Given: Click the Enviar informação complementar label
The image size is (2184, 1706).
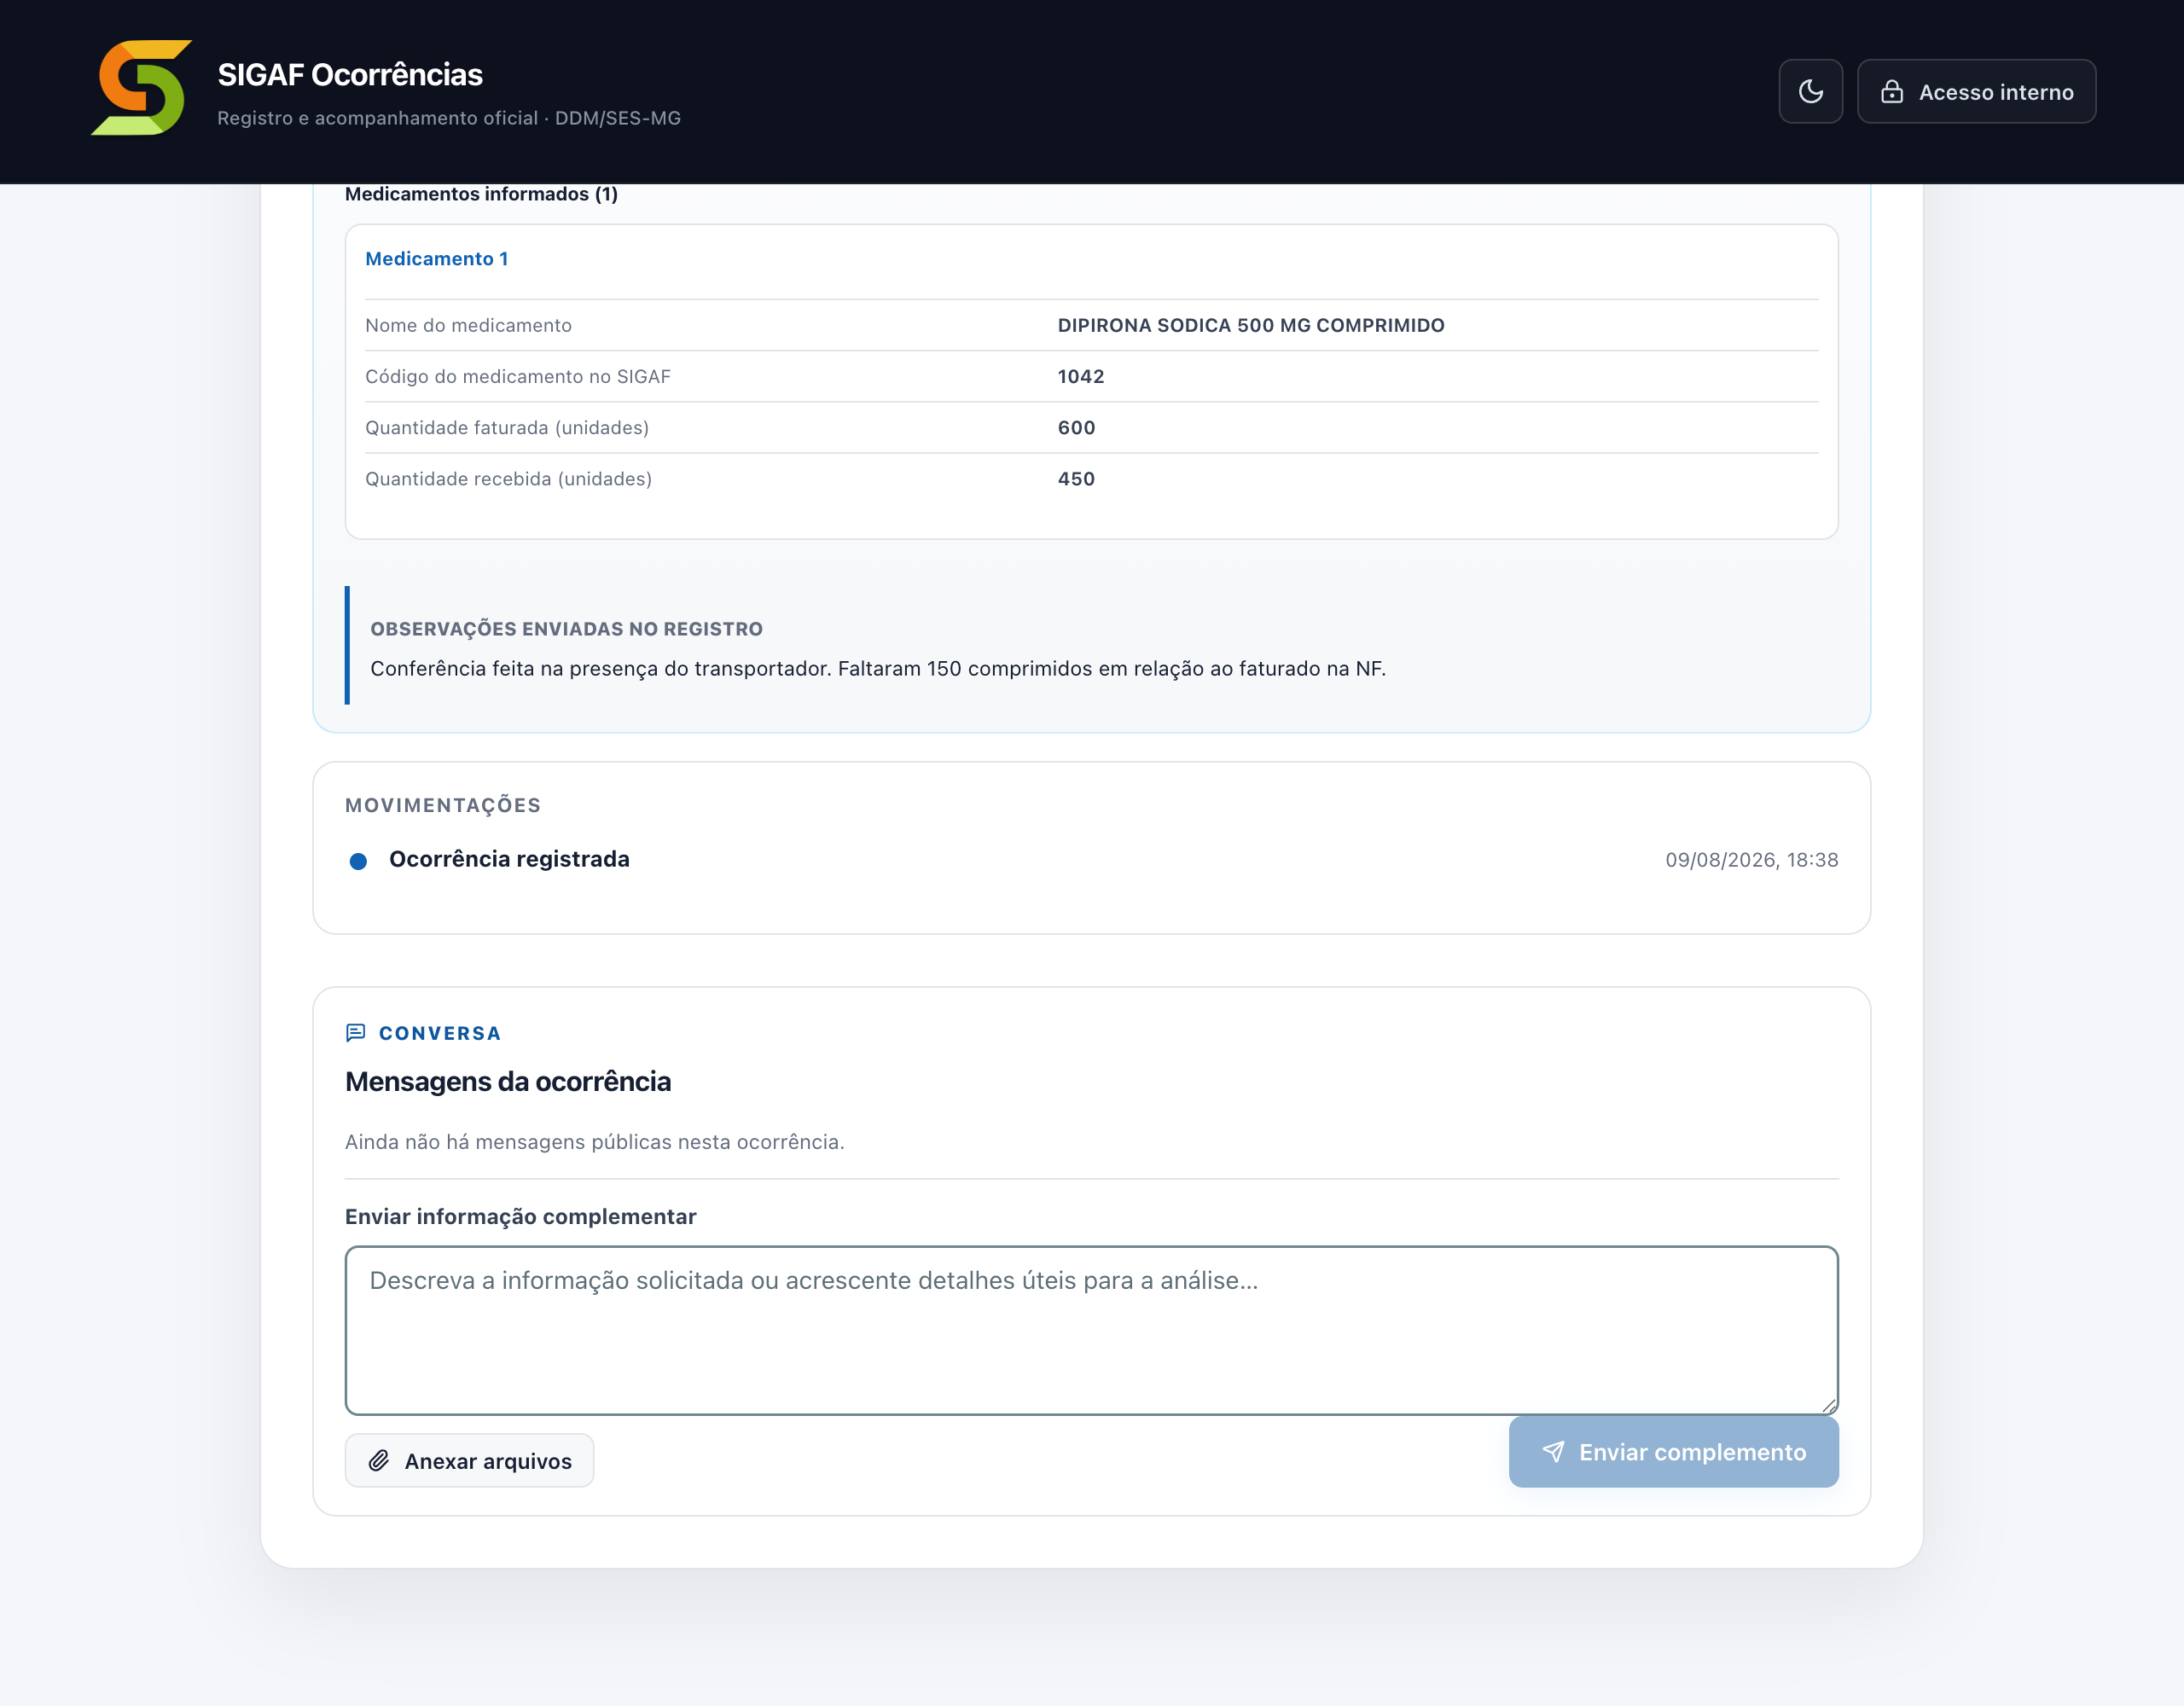Looking at the screenshot, I should point(520,1216).
